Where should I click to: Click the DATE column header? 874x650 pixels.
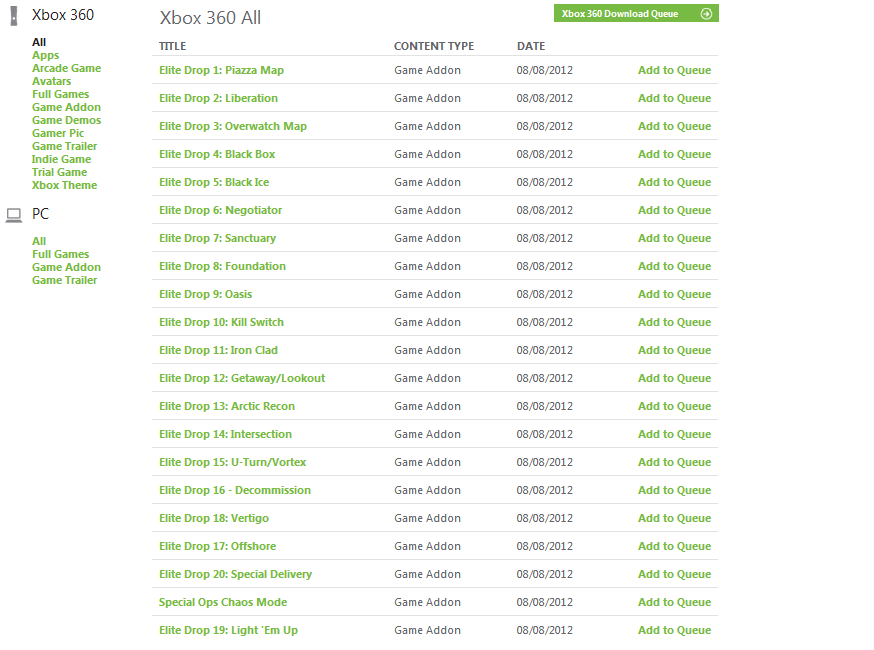tap(531, 46)
